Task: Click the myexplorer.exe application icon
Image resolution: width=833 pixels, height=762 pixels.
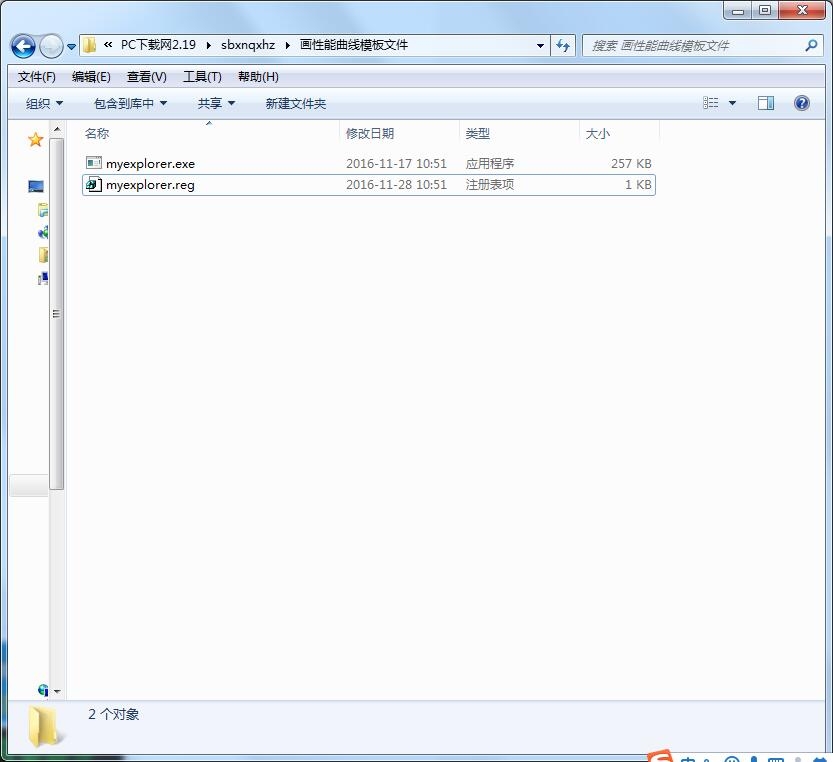Action: click(x=94, y=163)
